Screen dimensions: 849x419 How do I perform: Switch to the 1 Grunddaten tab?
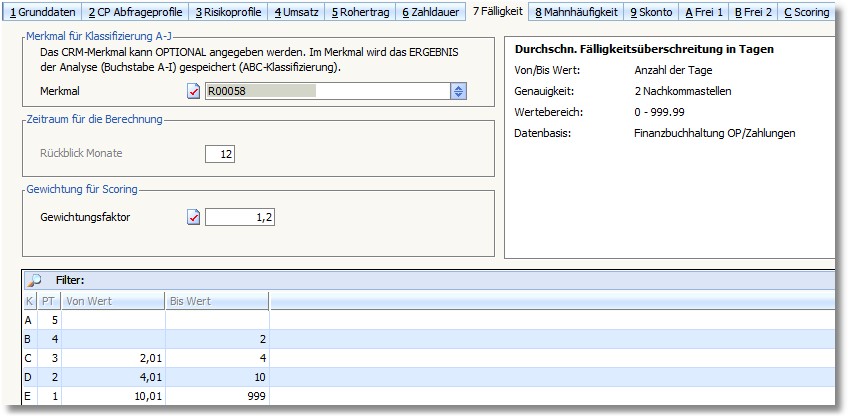click(x=42, y=12)
